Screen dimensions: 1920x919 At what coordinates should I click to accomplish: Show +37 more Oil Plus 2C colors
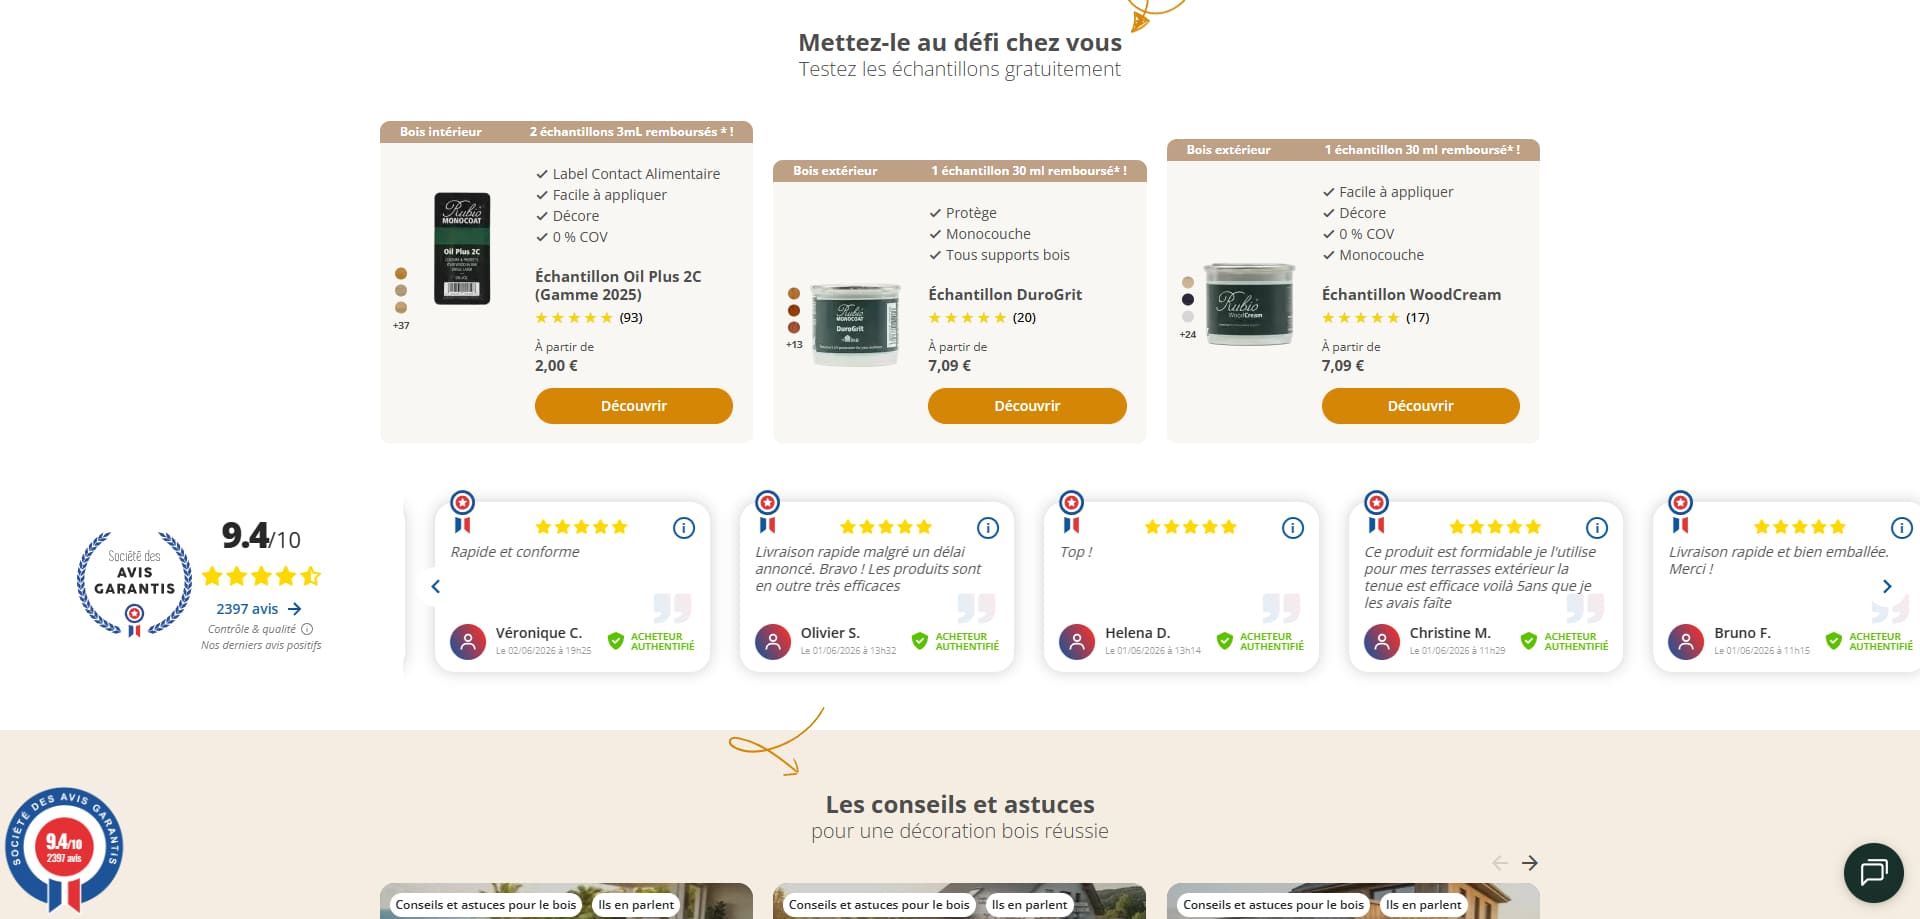[x=401, y=326]
